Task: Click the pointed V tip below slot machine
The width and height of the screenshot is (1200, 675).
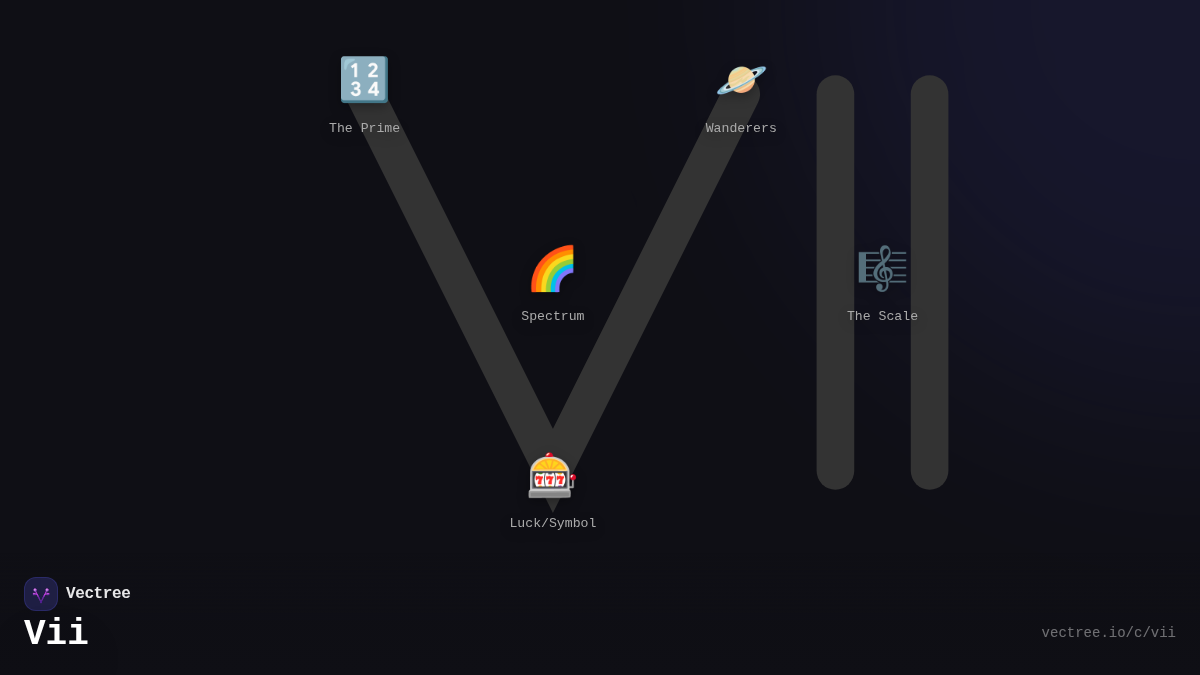Action: coord(552,505)
